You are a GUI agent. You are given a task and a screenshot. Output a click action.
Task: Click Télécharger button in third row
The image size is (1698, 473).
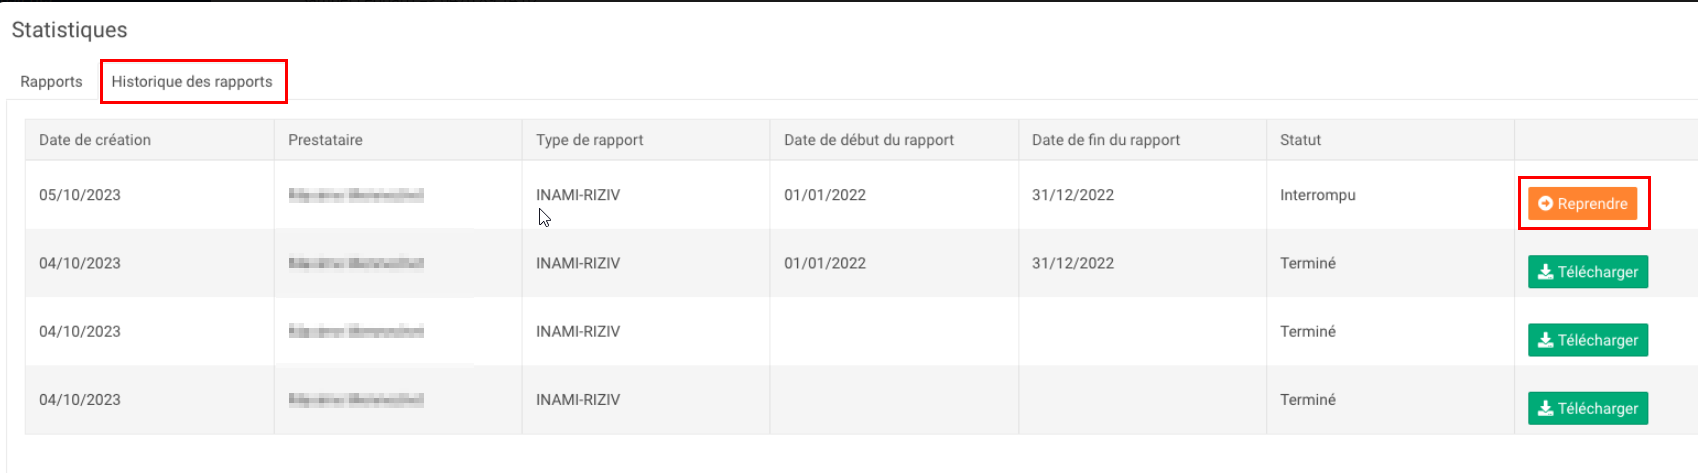[1587, 340]
